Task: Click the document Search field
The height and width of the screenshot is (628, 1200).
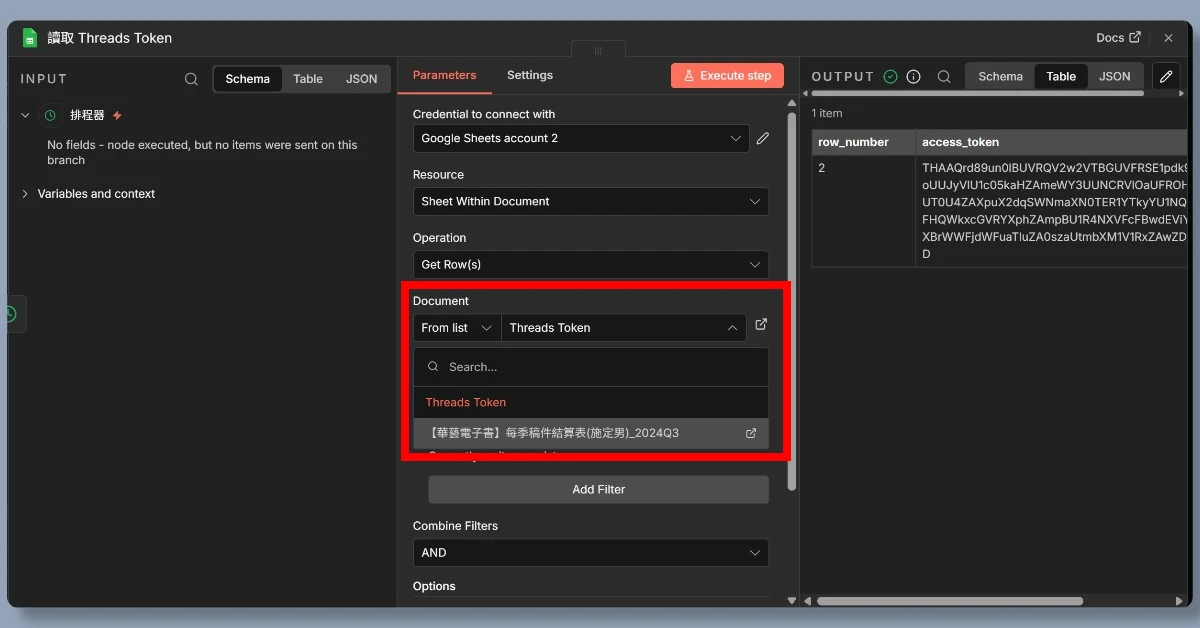Action: click(591, 367)
